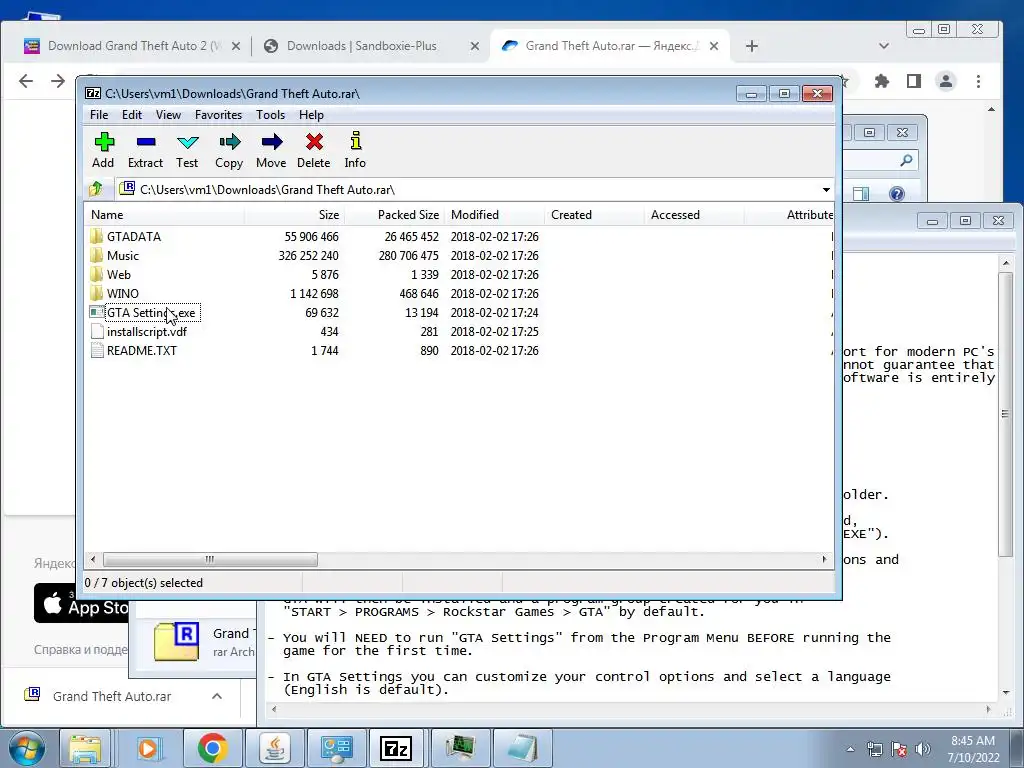1024x768 pixels.
Task: Click the Add button in 7-Zip toolbar
Action: click(103, 150)
